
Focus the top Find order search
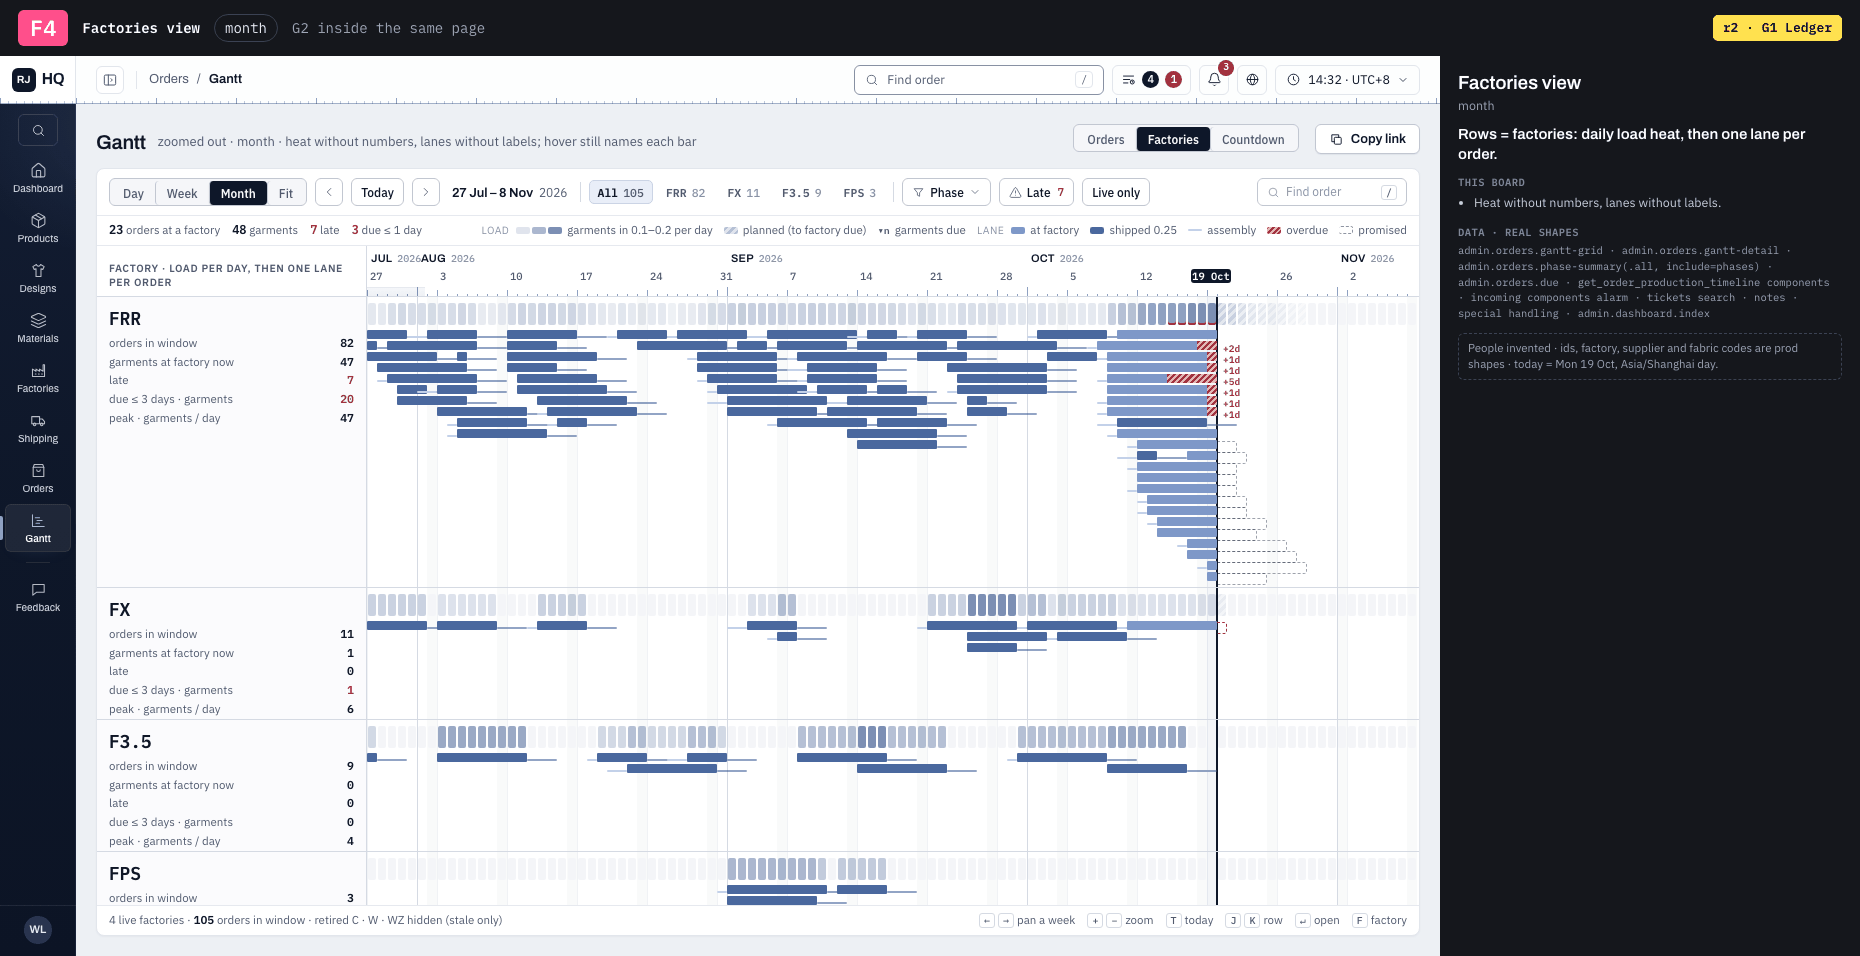(x=979, y=80)
